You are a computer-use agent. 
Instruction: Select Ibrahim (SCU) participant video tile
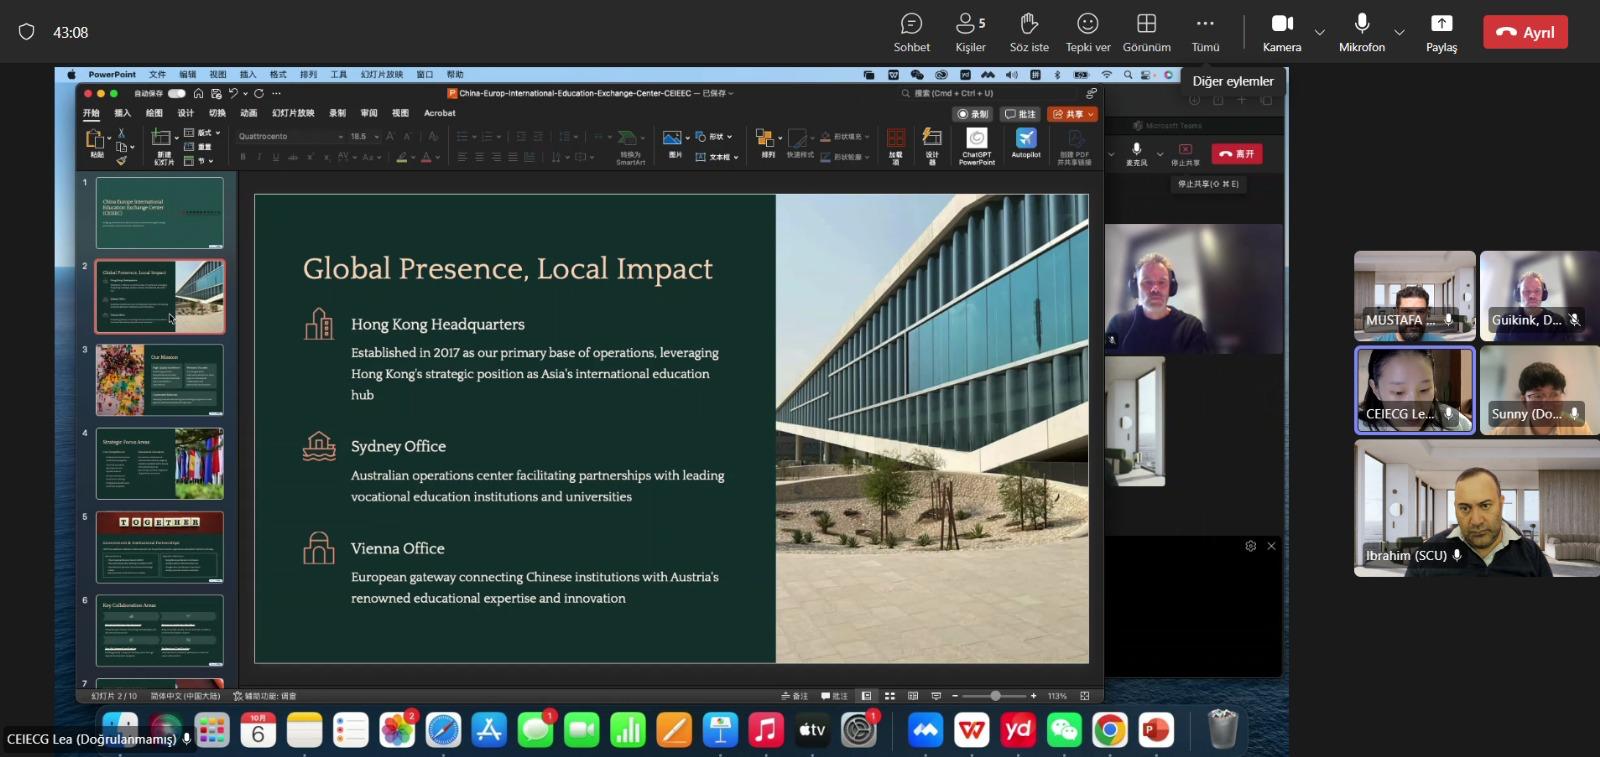coord(1476,508)
